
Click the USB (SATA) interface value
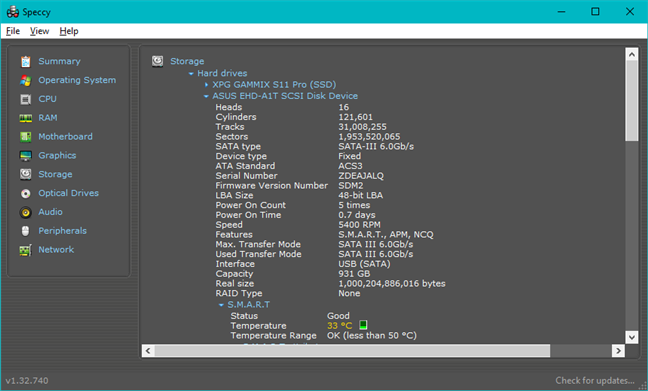click(x=364, y=264)
